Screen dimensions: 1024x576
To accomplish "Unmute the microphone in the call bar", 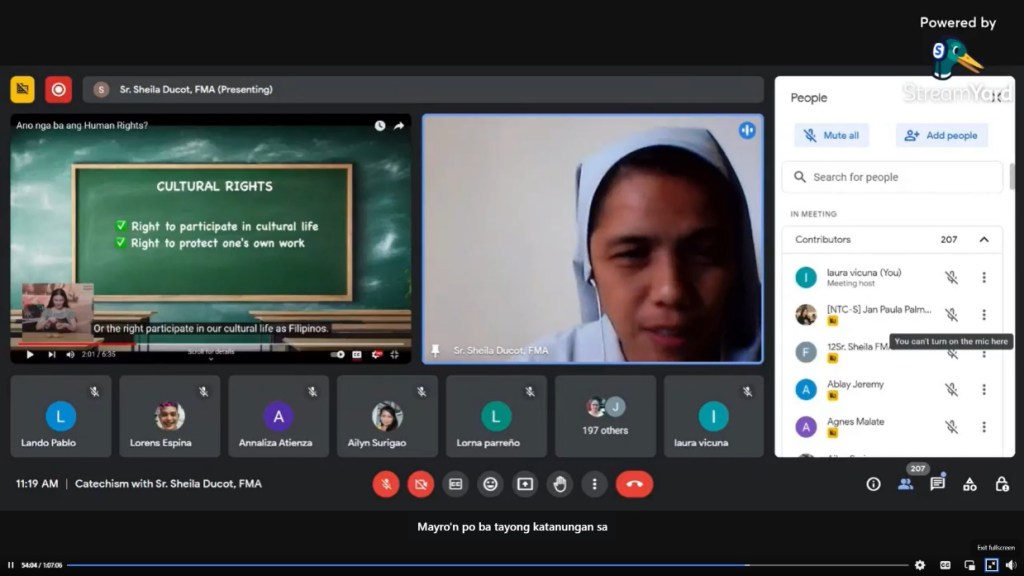I will 386,484.
